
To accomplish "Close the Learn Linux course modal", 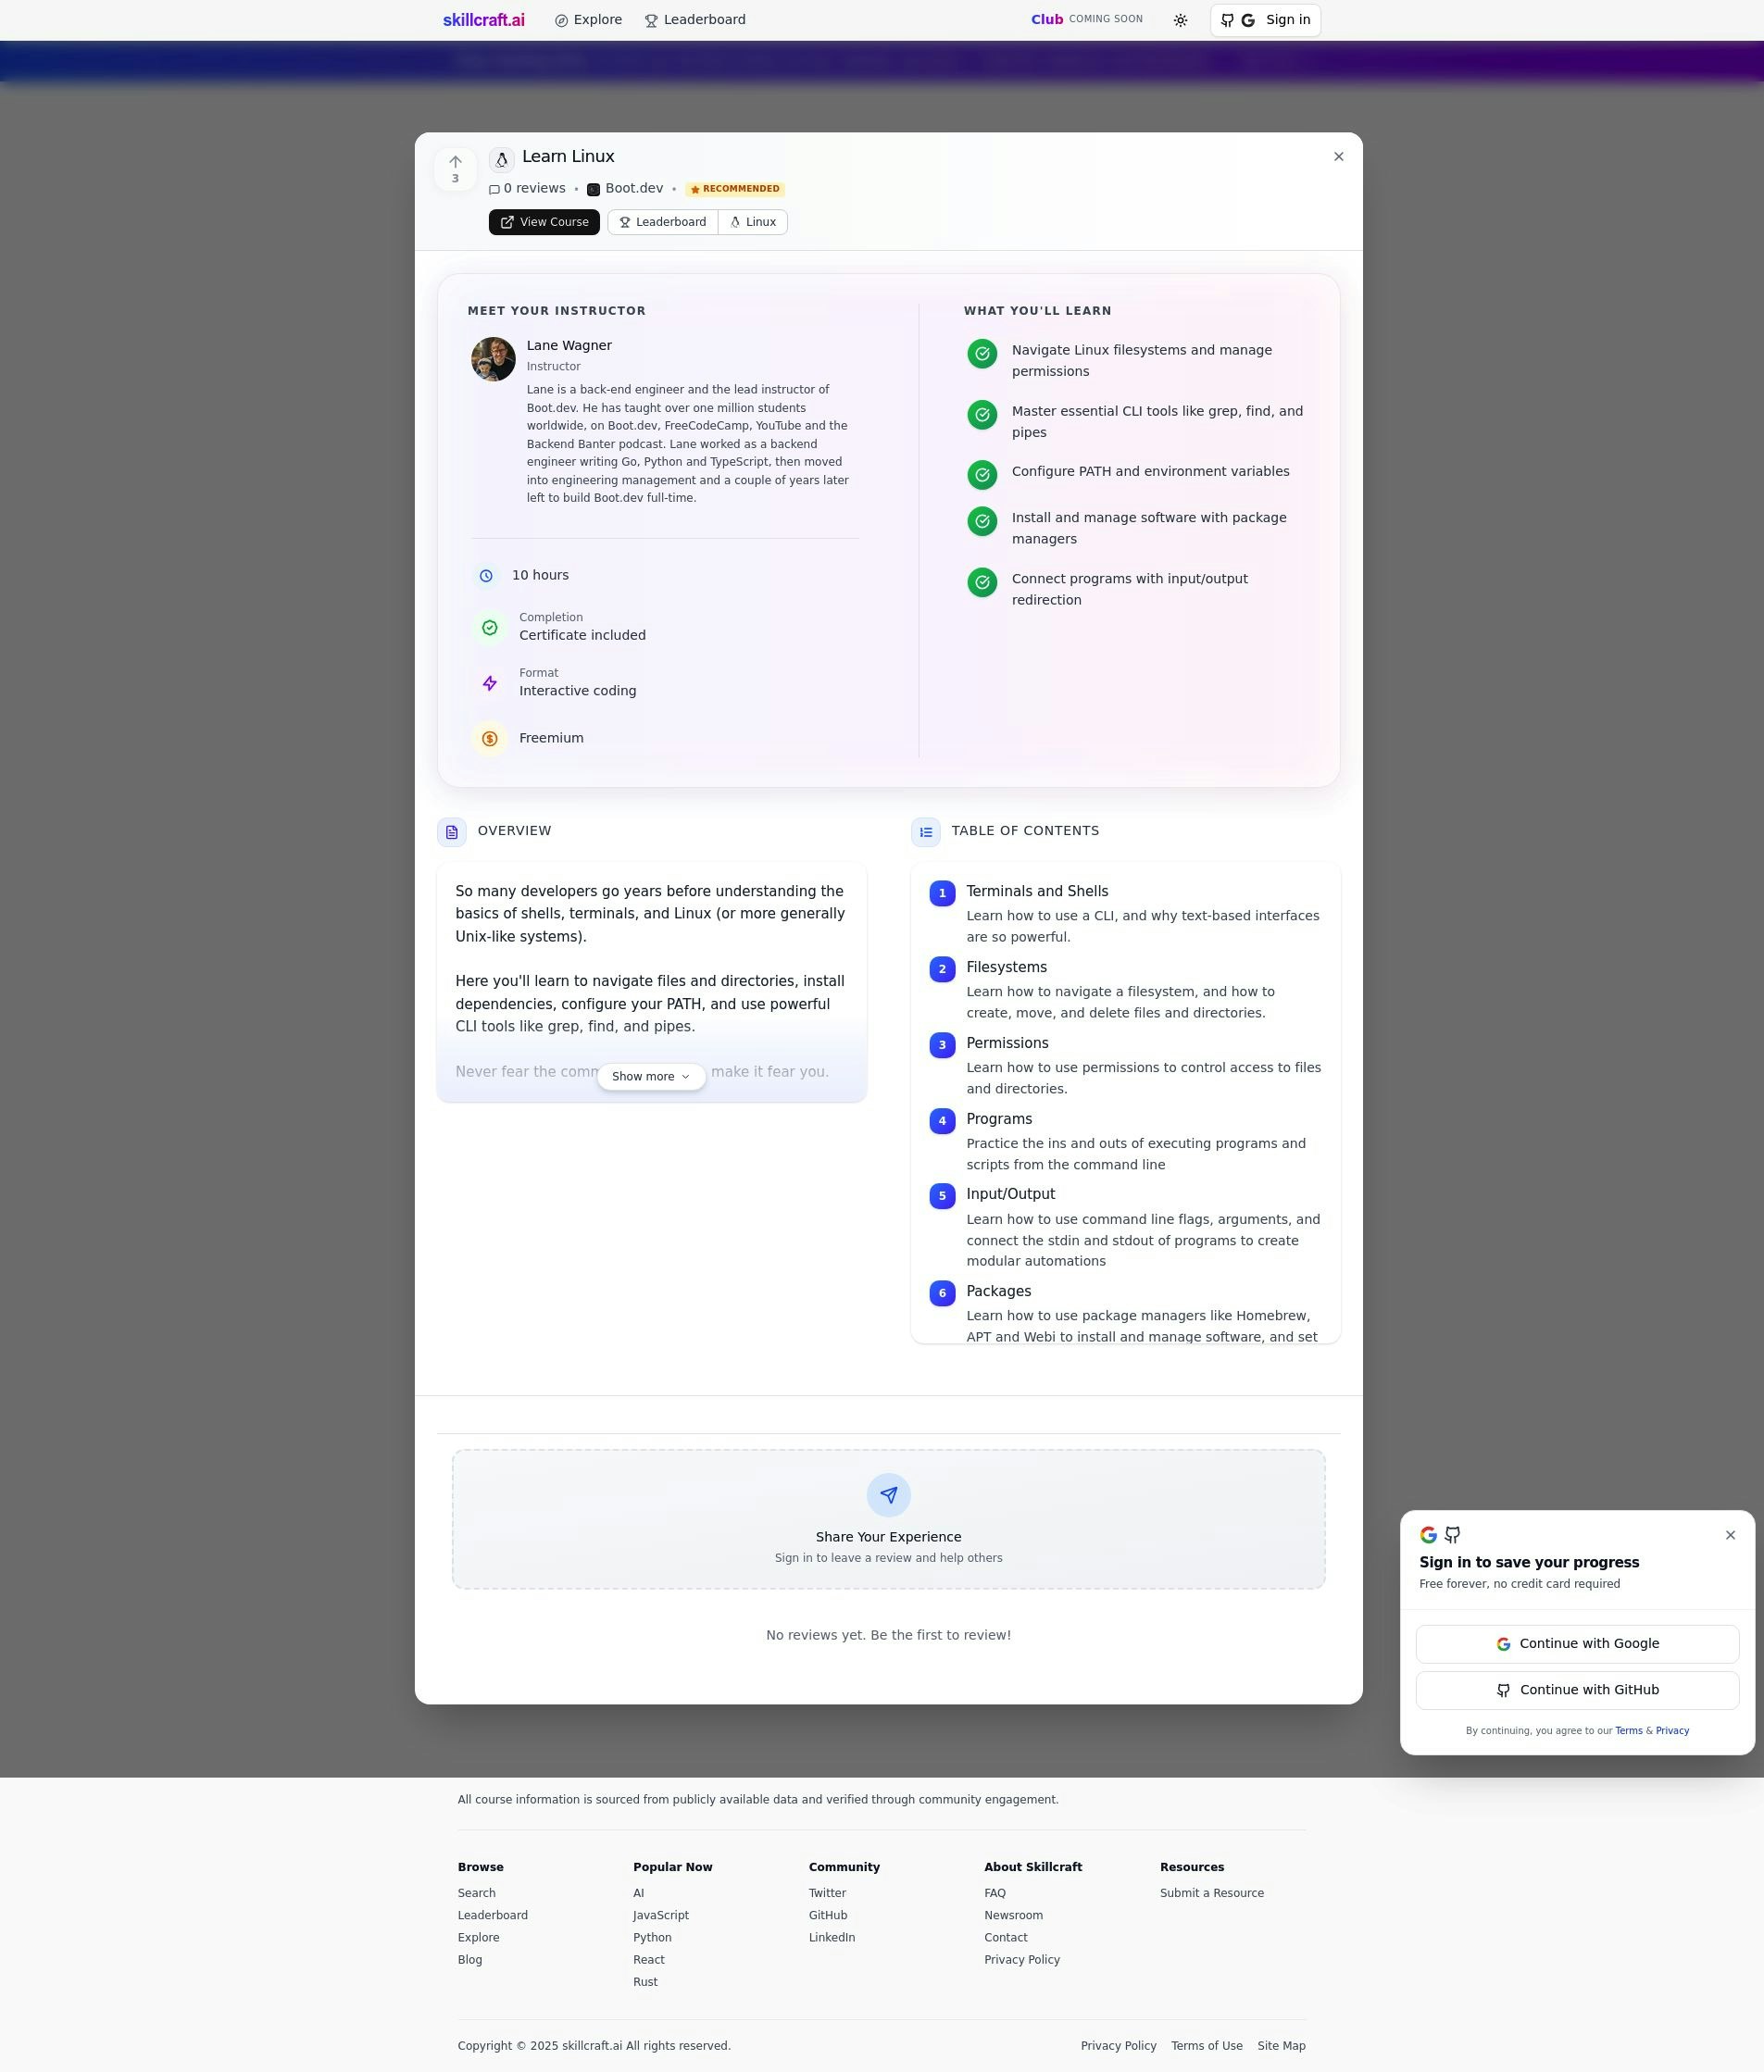I will (1339, 157).
